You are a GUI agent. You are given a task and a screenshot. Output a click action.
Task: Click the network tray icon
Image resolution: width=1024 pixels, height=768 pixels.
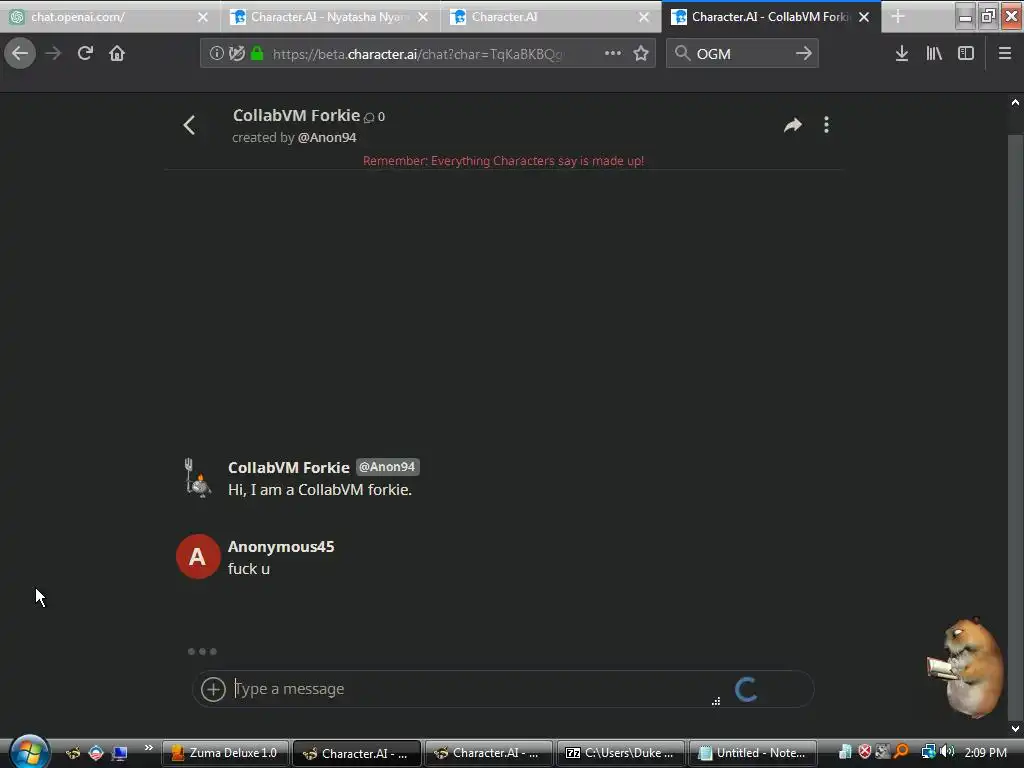coord(928,752)
